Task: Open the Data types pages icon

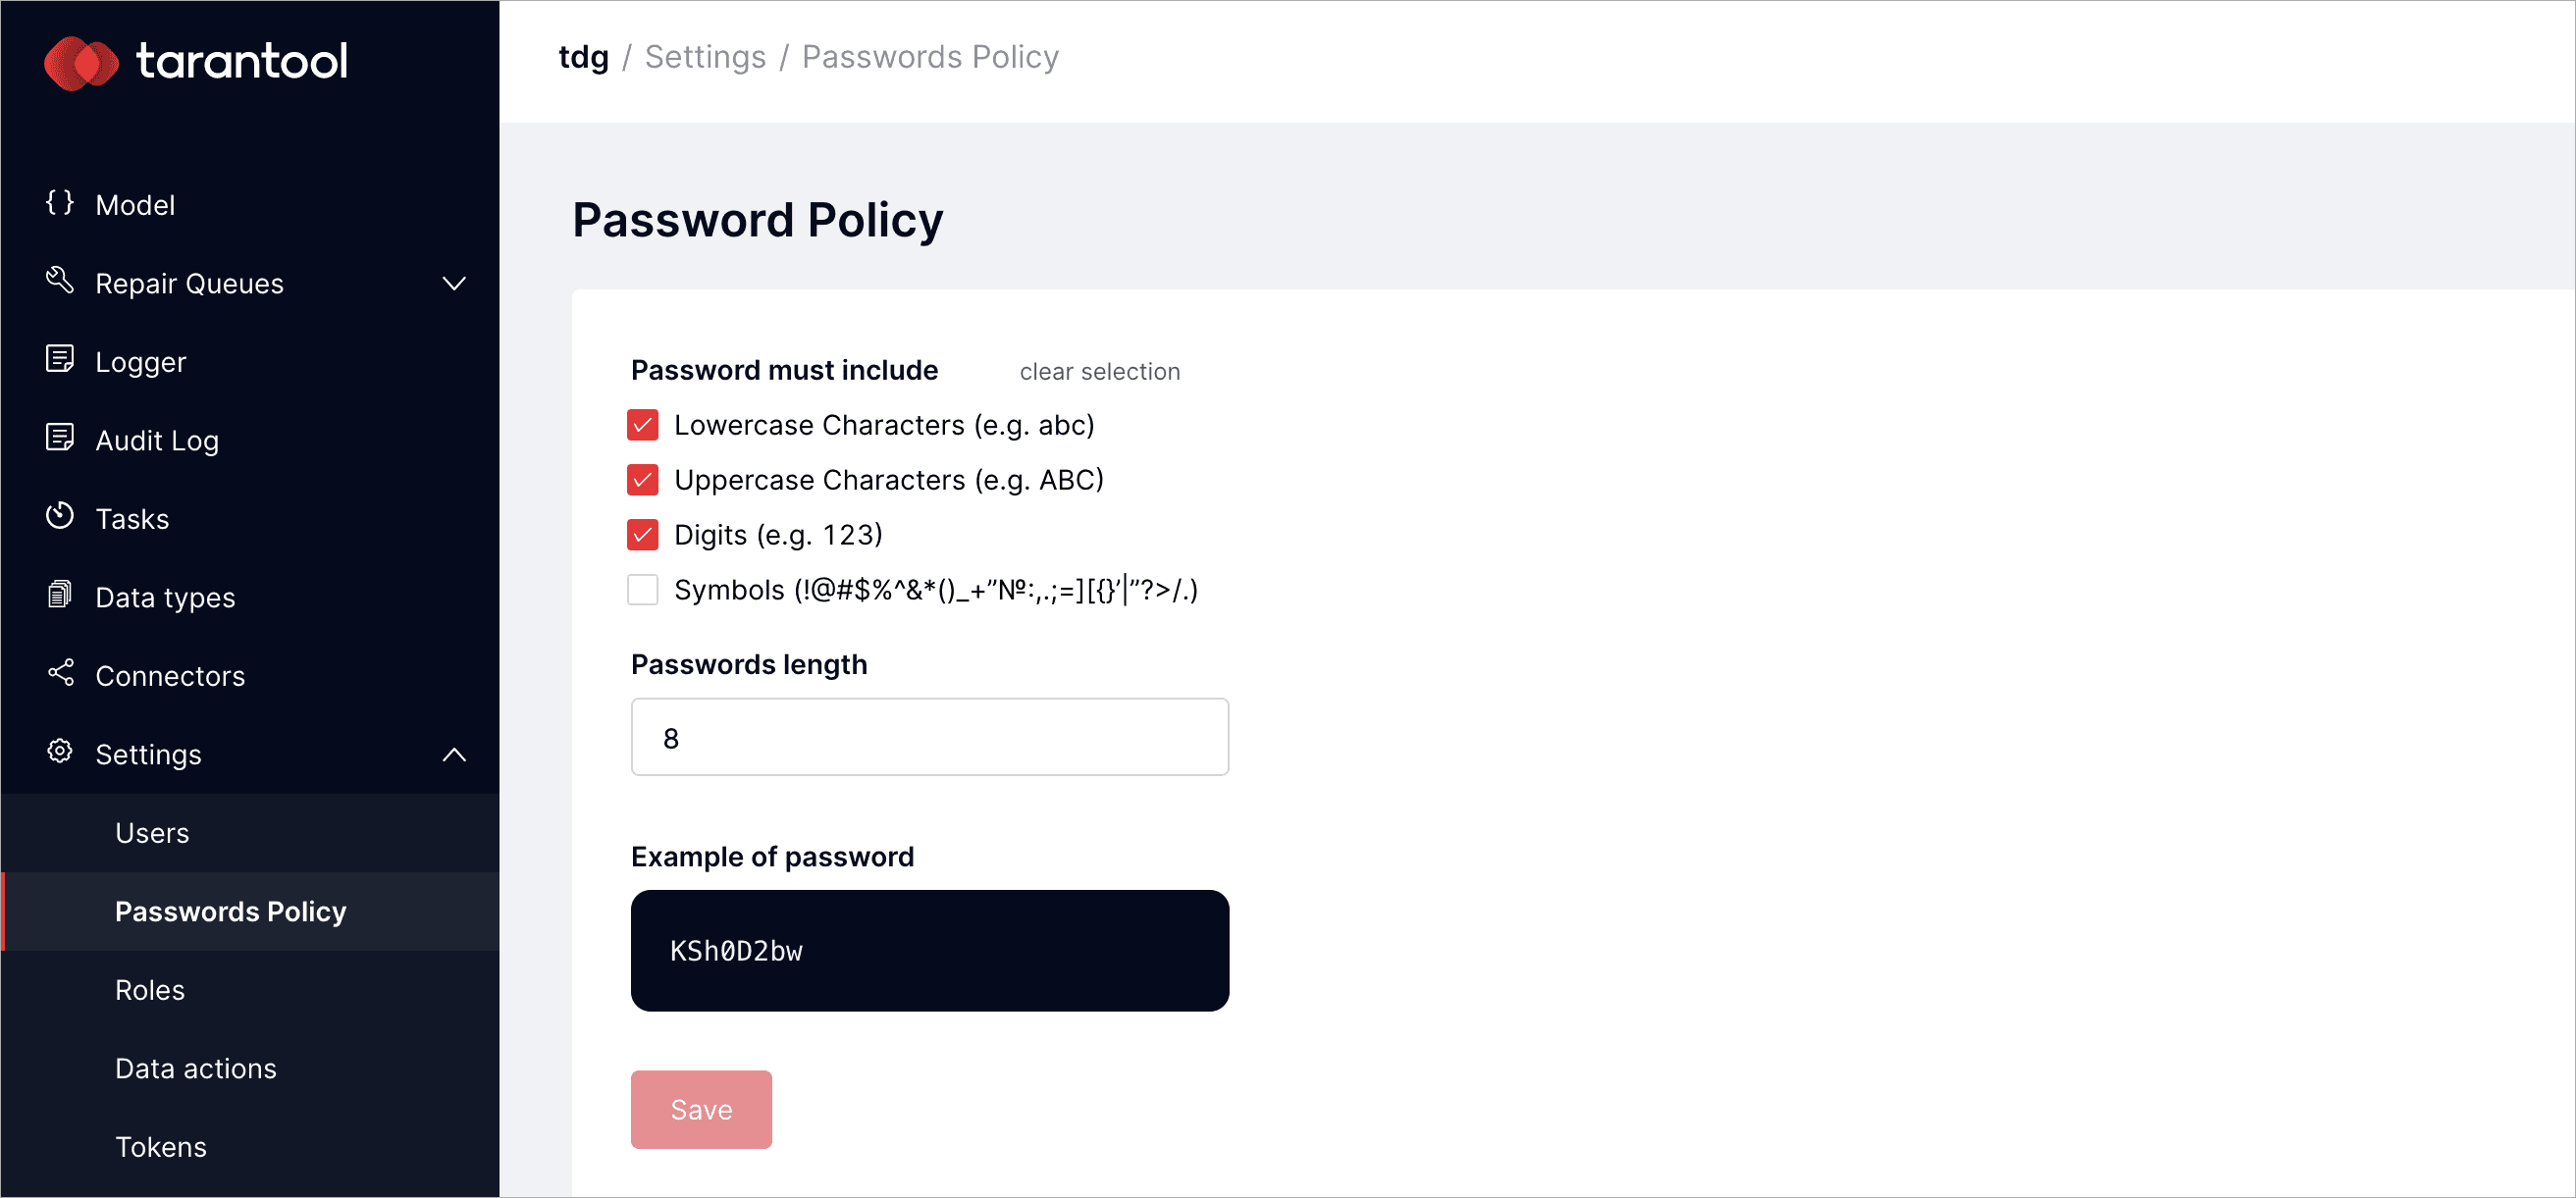Action: pyautogui.click(x=60, y=595)
